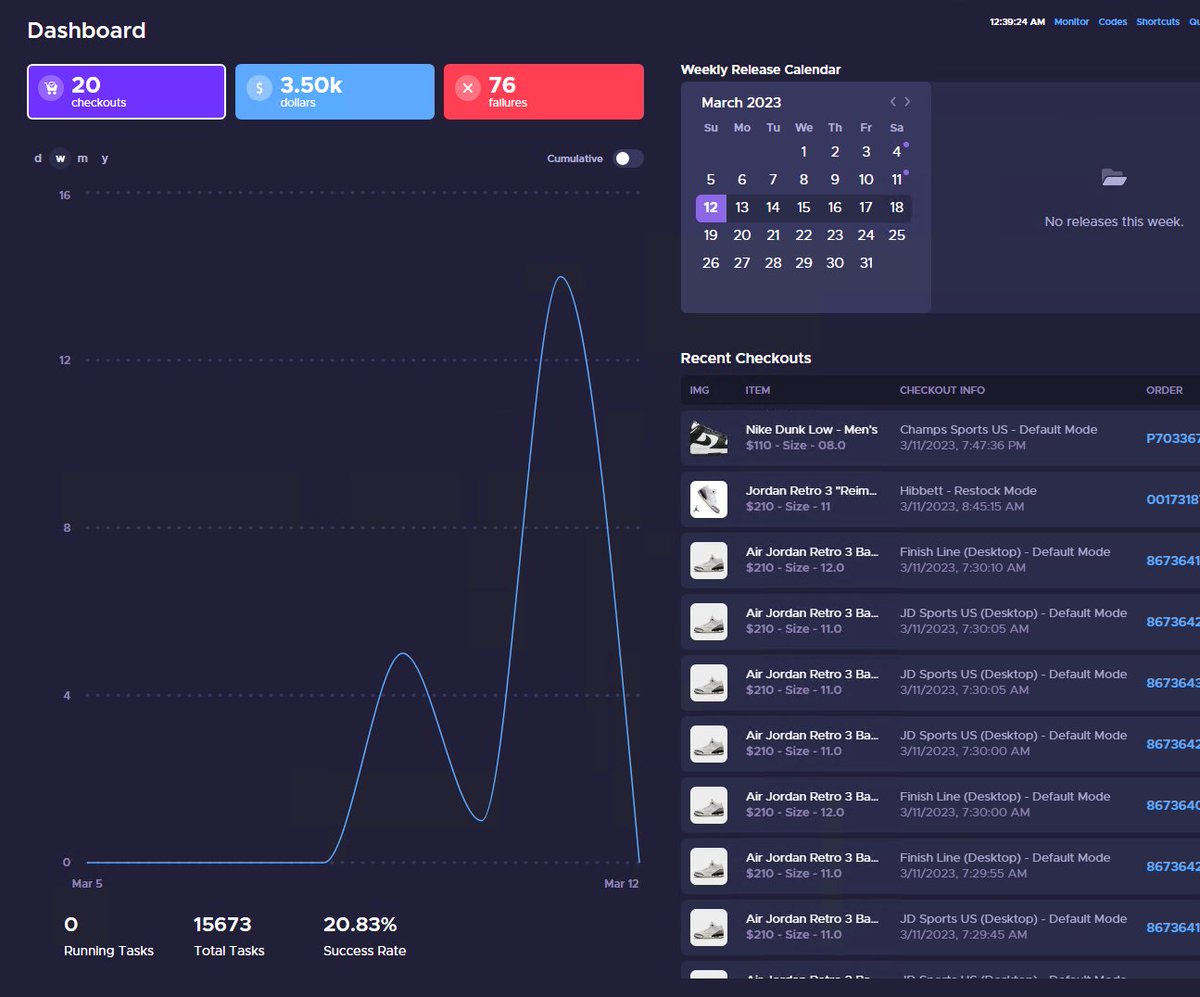Open order link for 7:29:55 AM checkout
This screenshot has height=997, width=1200.
pos(1173,867)
